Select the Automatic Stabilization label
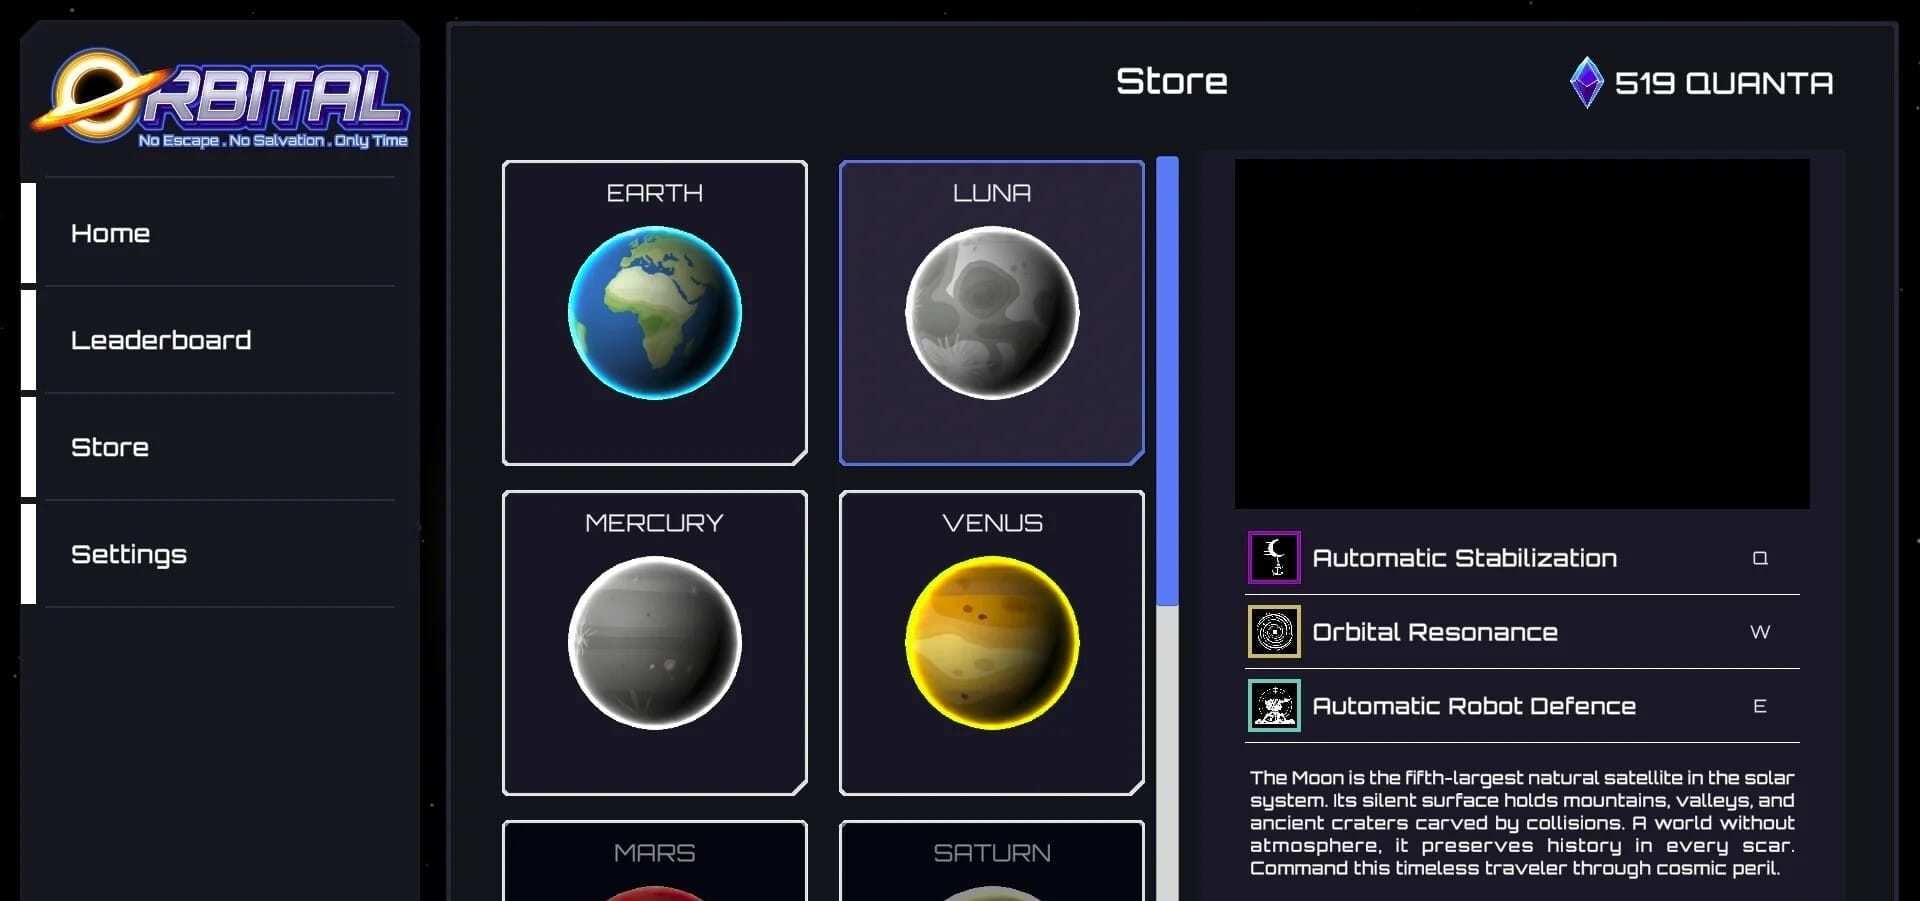 click(x=1464, y=558)
